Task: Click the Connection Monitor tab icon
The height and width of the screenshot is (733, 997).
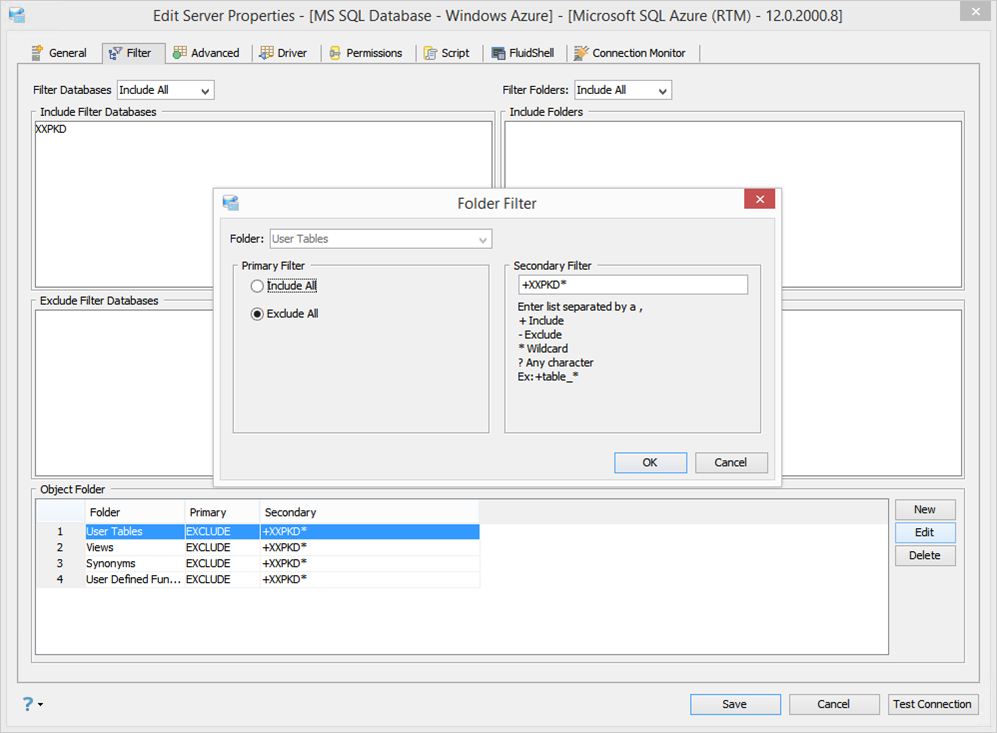Action: click(581, 53)
